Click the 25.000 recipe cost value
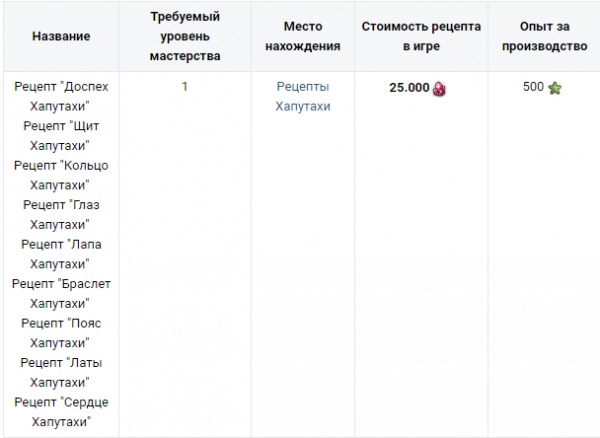600x438 pixels. coord(409,88)
